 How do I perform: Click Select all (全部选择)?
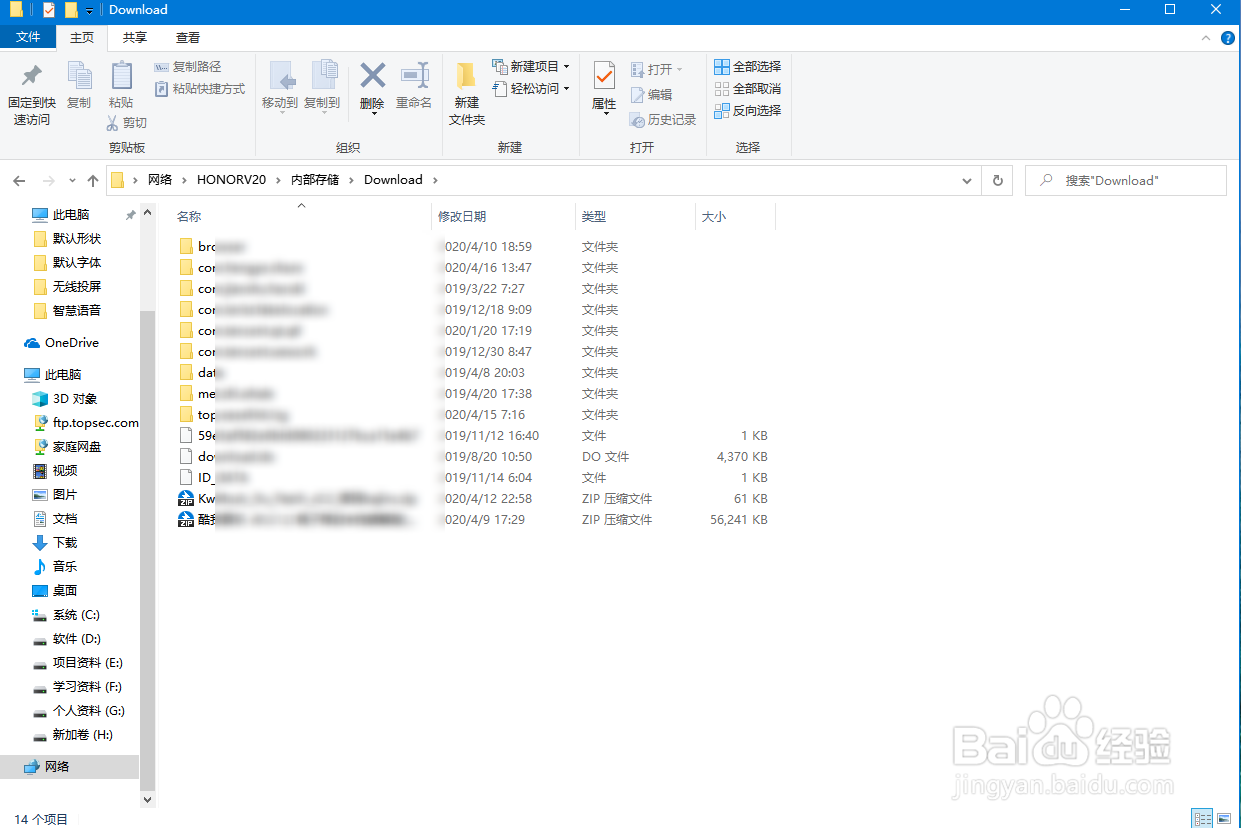[x=748, y=67]
